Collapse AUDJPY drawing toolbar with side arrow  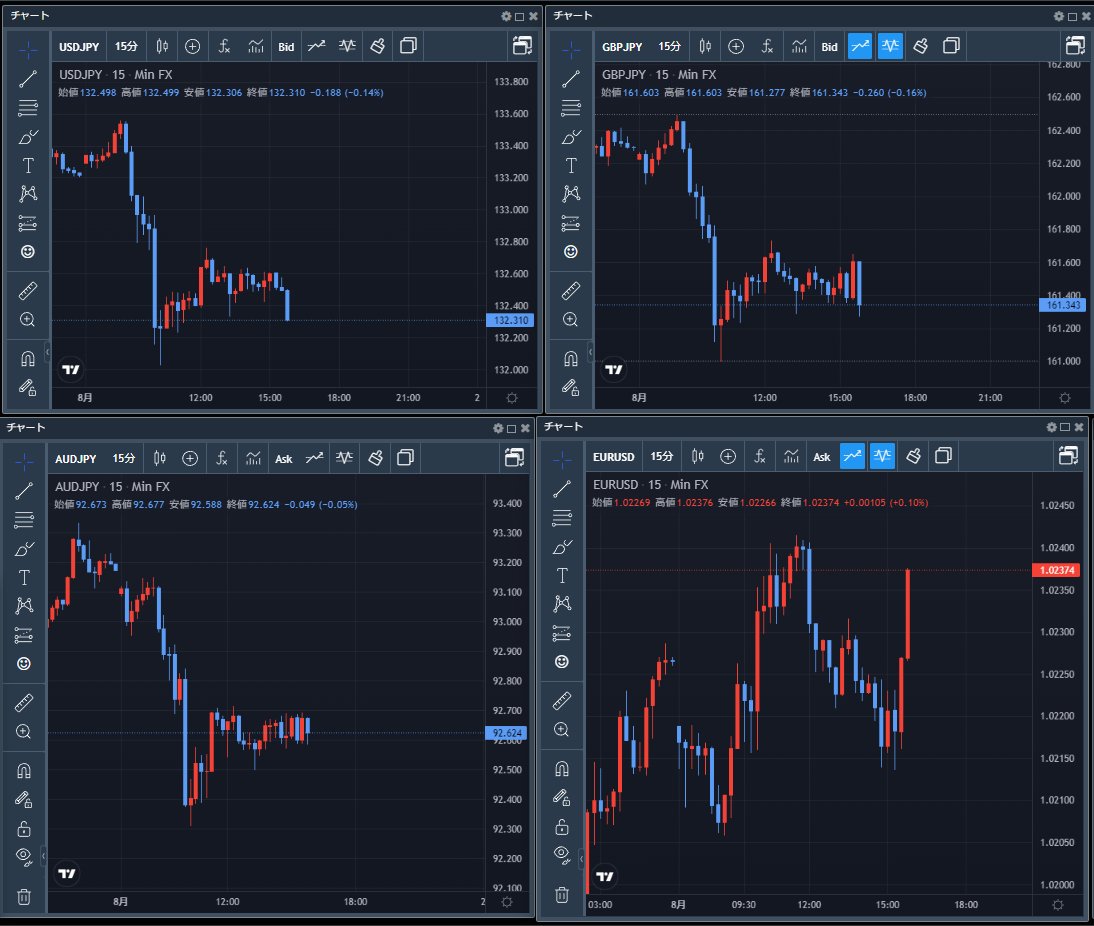pyautogui.click(x=43, y=854)
